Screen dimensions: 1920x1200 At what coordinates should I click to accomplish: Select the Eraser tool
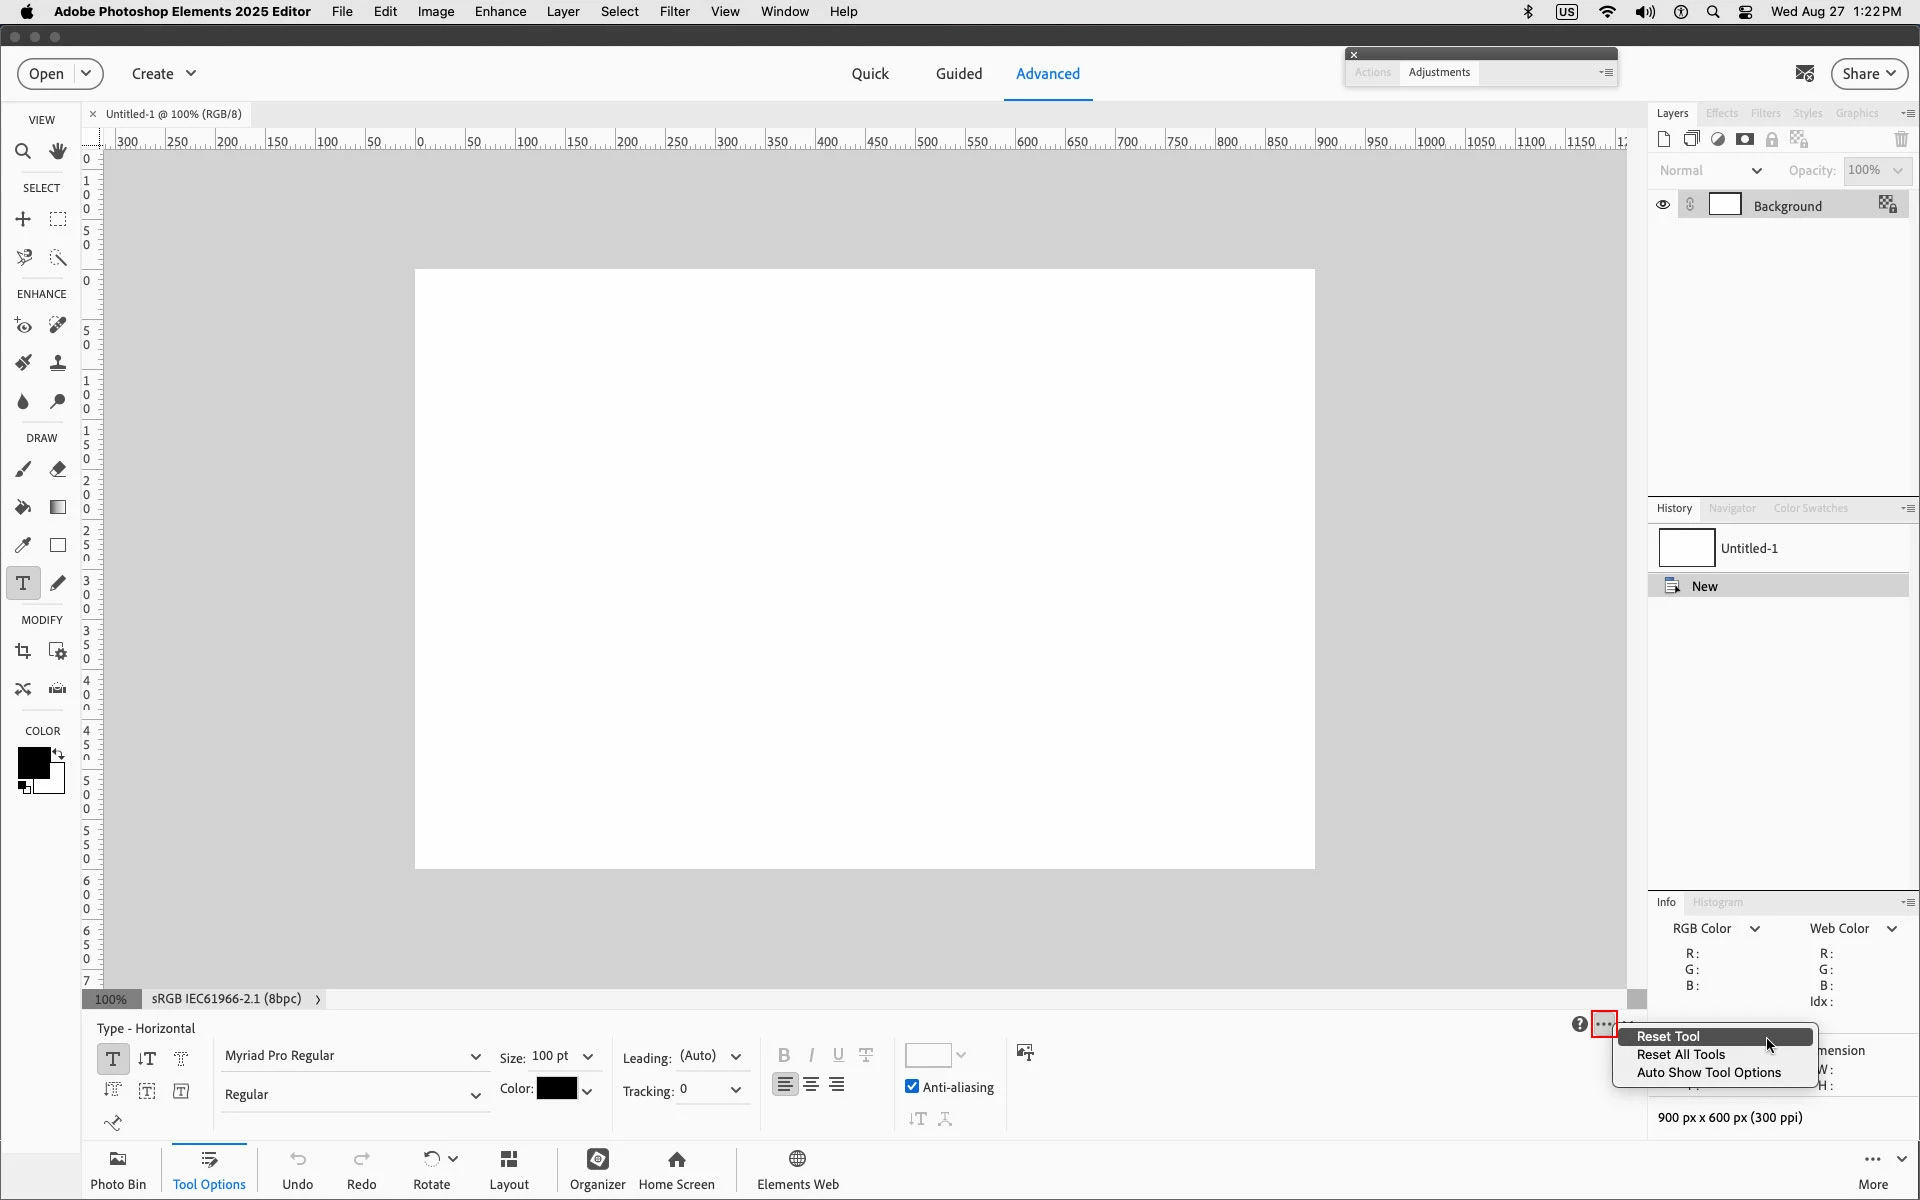pyautogui.click(x=58, y=469)
